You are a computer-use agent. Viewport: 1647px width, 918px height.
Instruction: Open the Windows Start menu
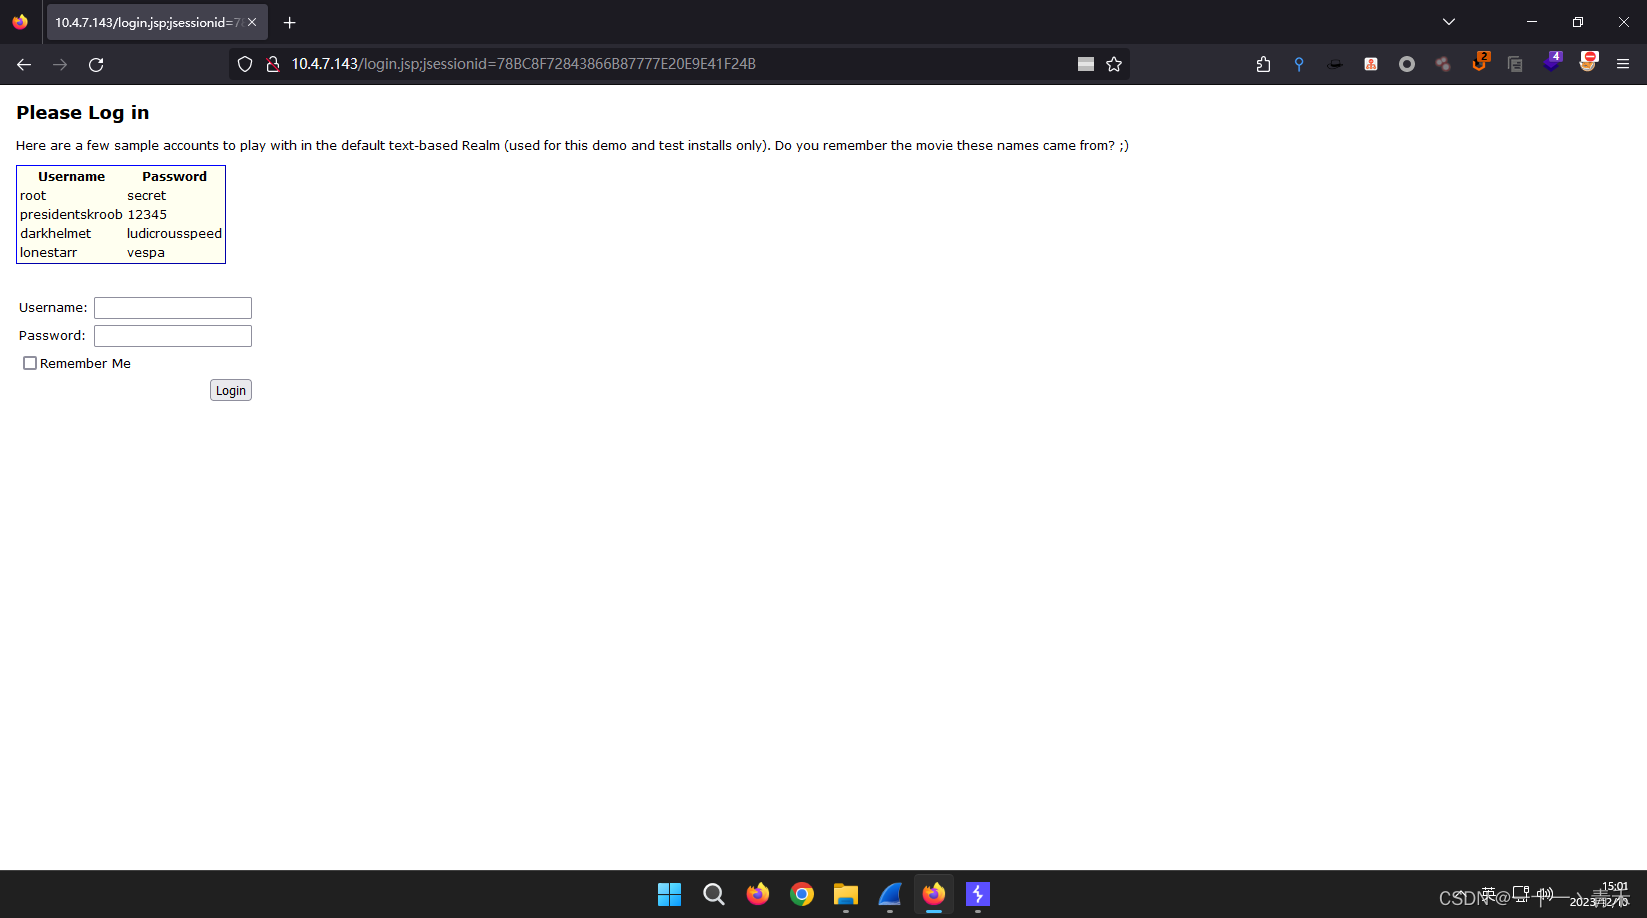click(x=670, y=894)
